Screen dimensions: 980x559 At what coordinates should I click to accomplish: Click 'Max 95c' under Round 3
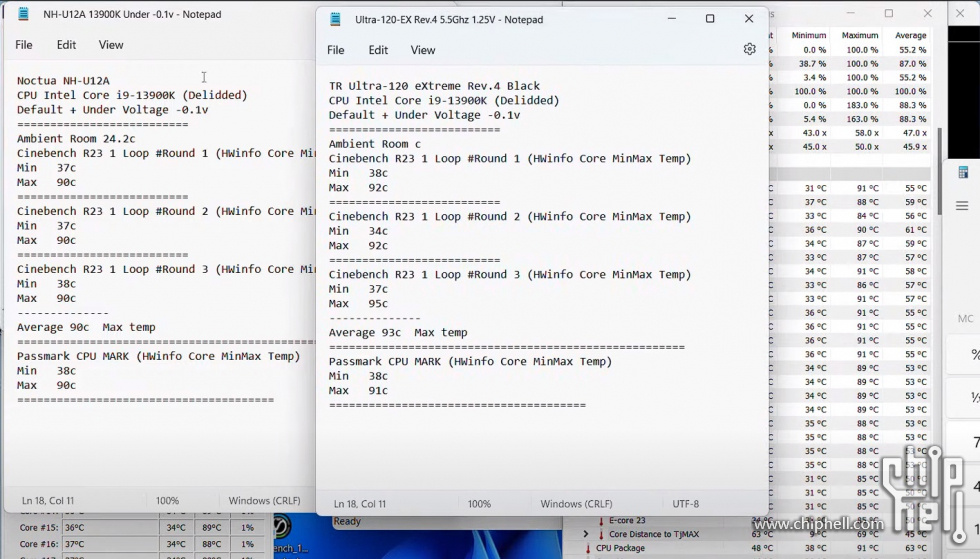point(358,304)
